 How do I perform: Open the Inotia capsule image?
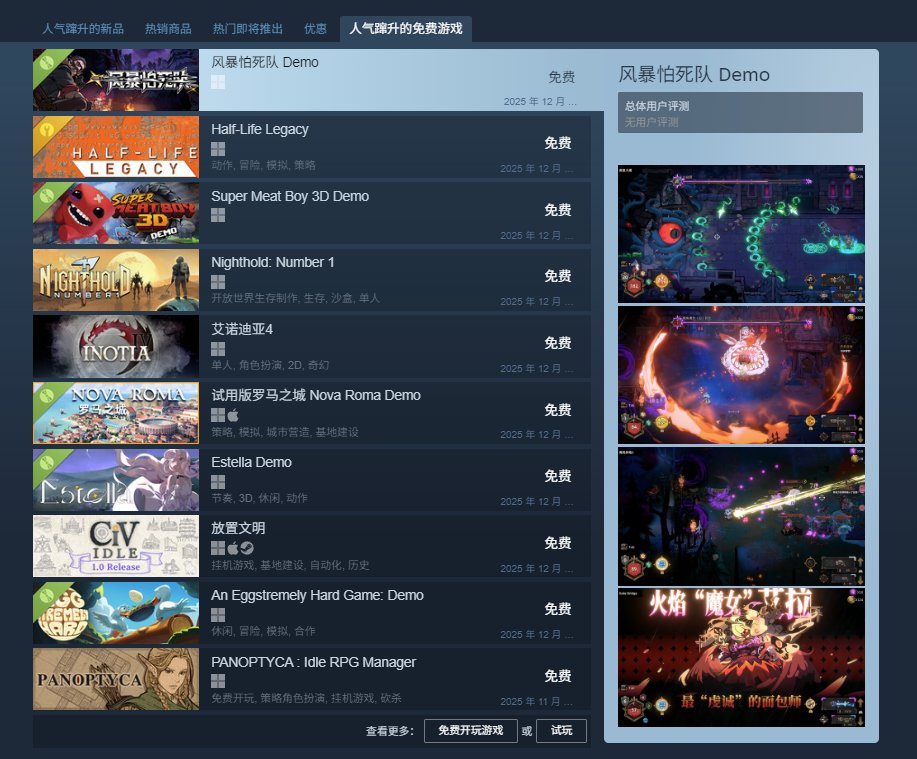[x=116, y=346]
